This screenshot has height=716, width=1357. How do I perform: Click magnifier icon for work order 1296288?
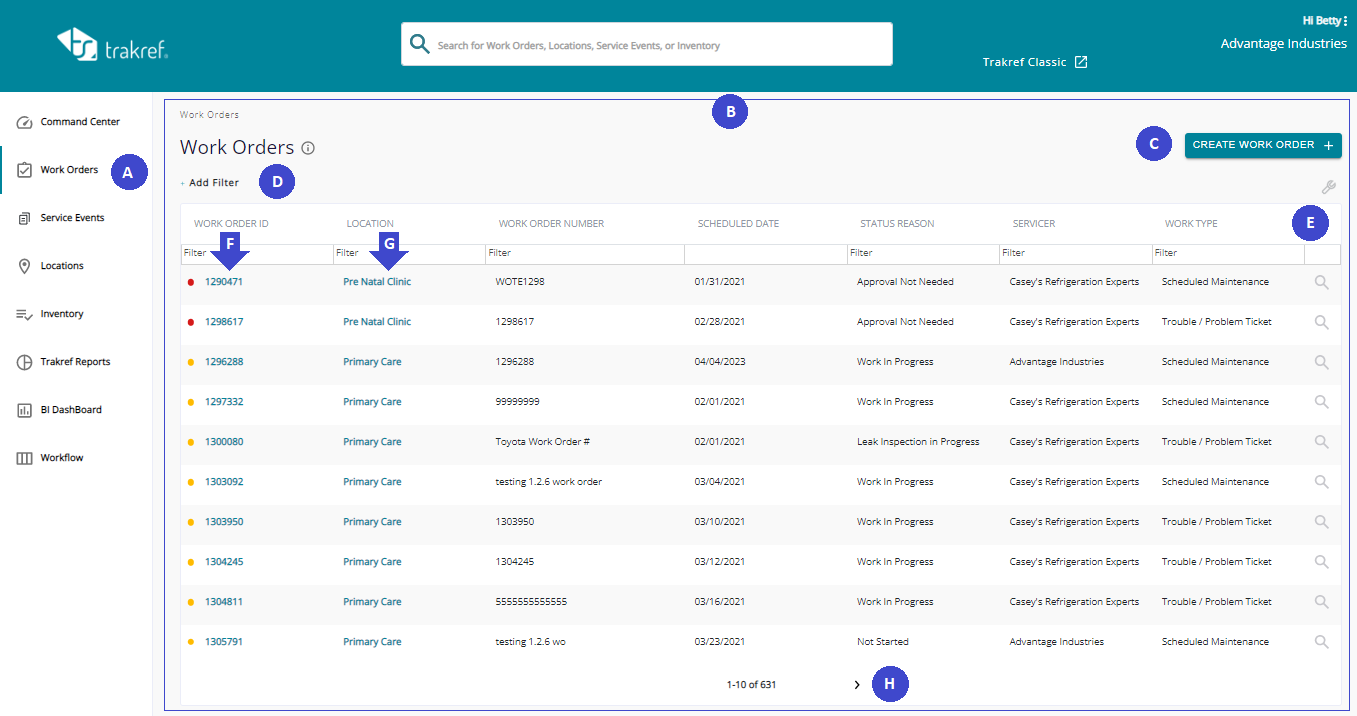point(1322,362)
